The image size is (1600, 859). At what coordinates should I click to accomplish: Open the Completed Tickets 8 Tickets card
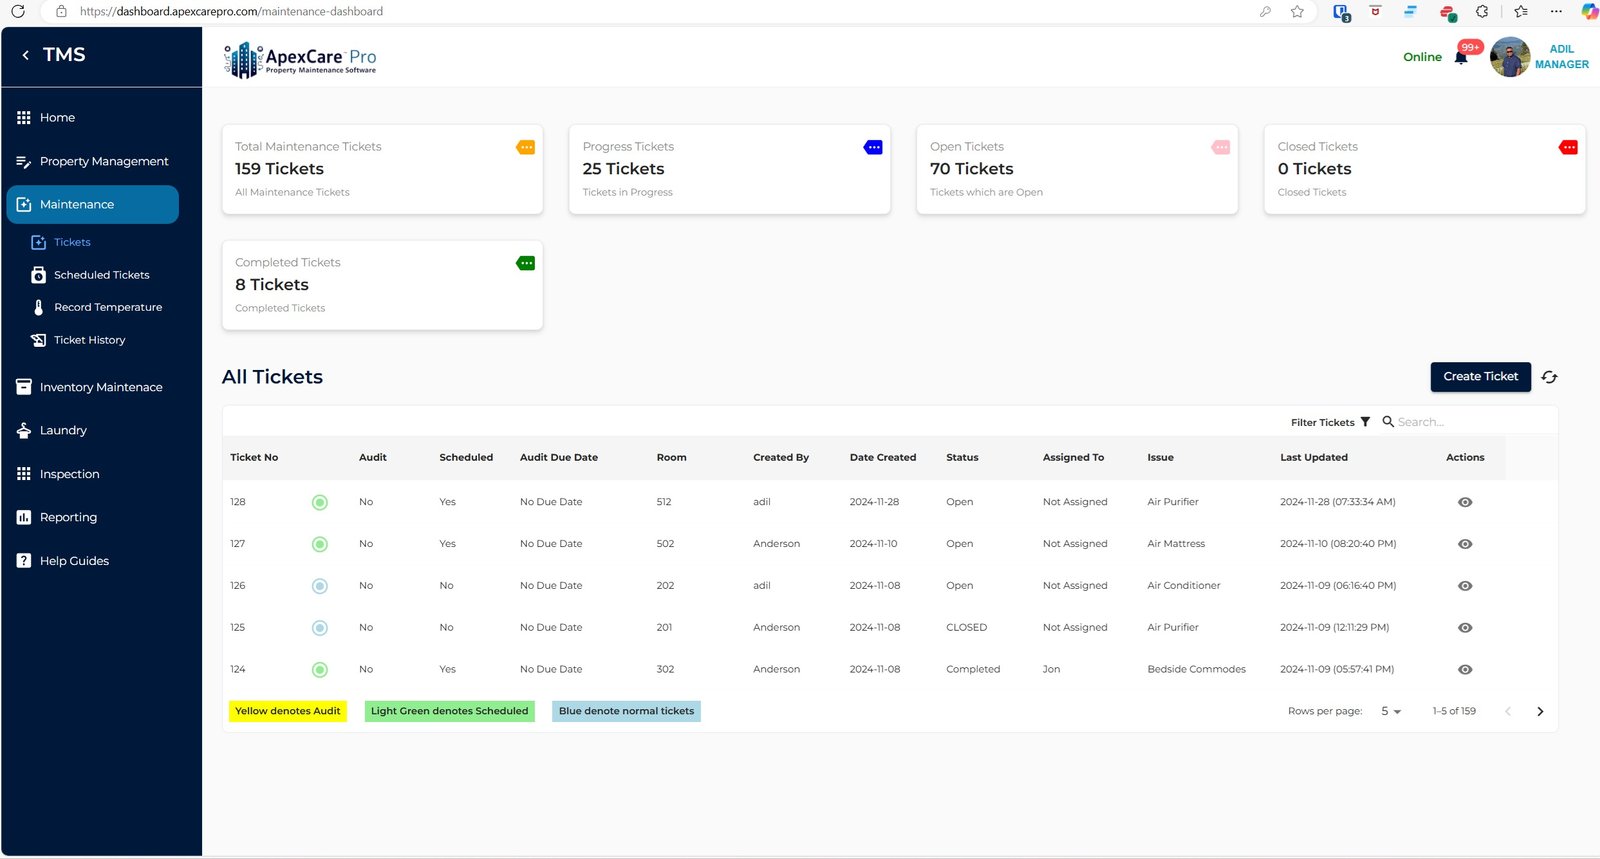382,285
